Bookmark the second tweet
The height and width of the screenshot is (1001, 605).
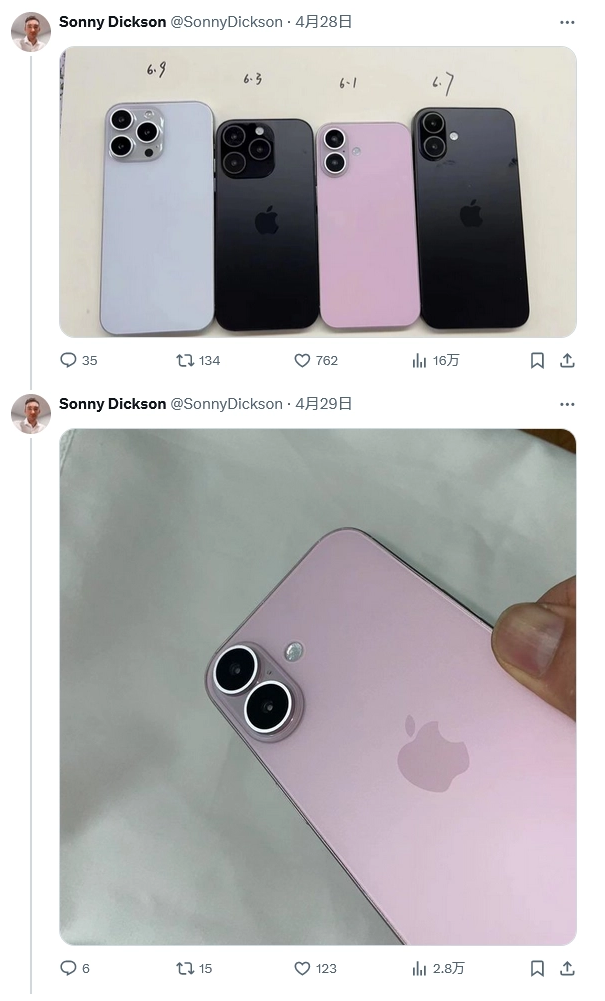pos(537,968)
